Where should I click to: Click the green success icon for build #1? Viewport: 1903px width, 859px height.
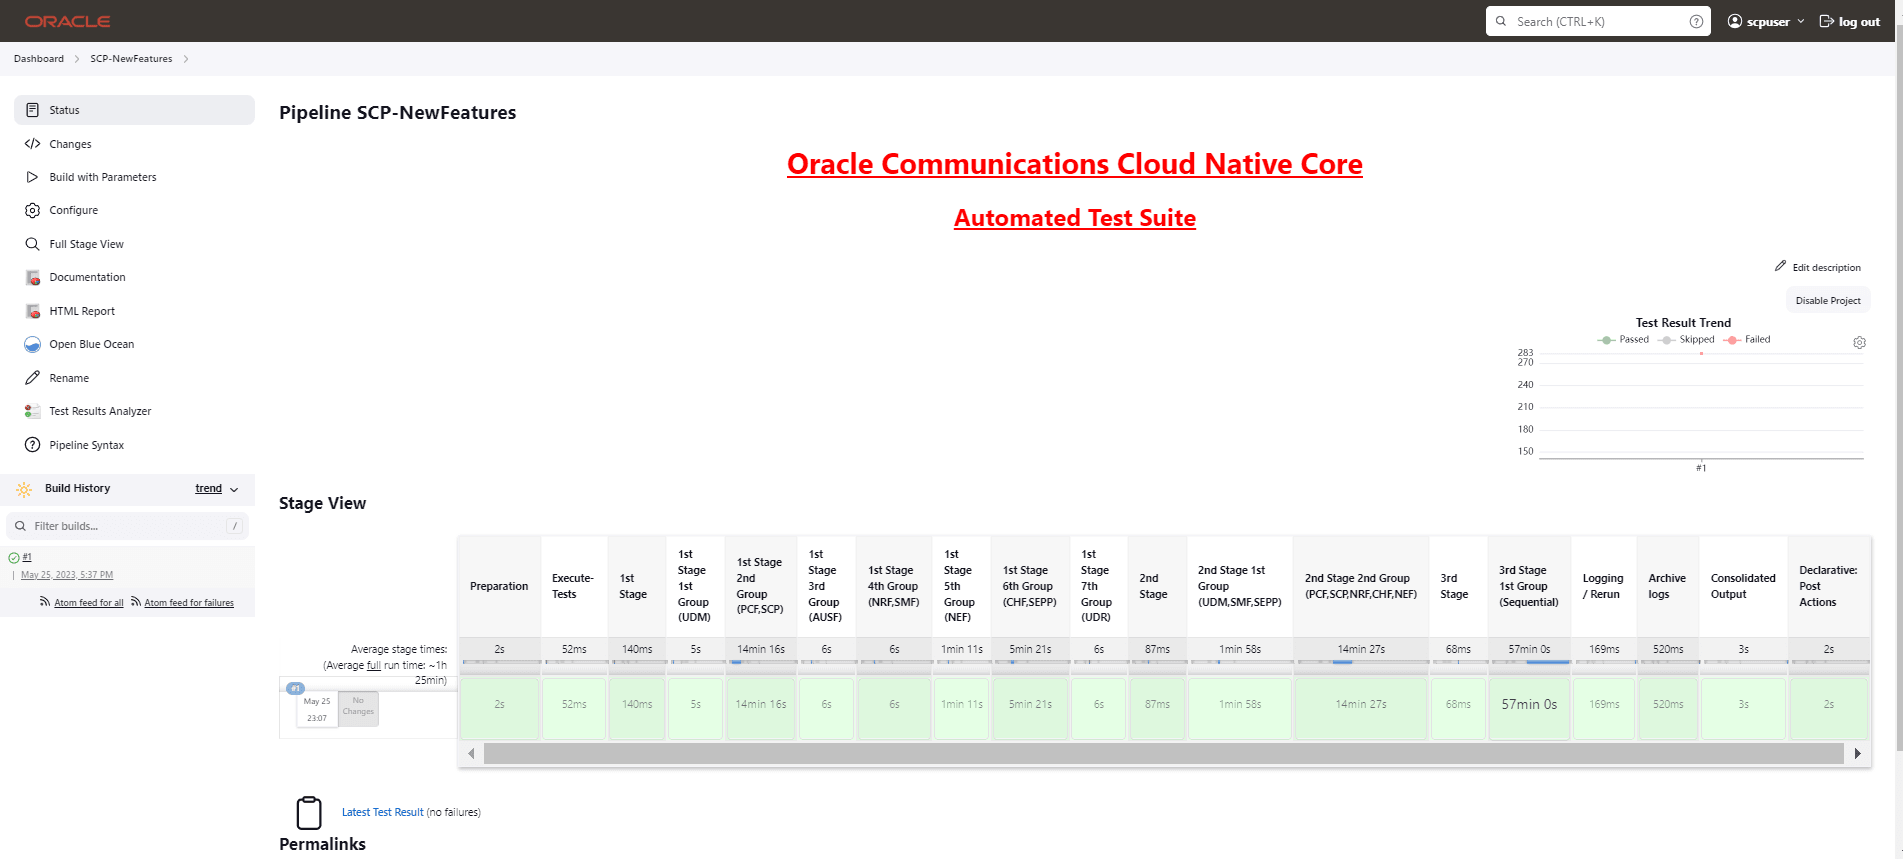click(x=14, y=558)
